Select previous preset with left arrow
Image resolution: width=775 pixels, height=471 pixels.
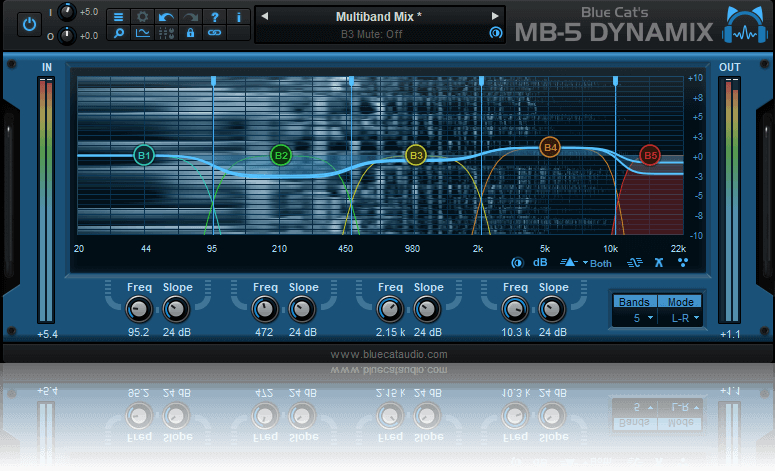point(264,17)
